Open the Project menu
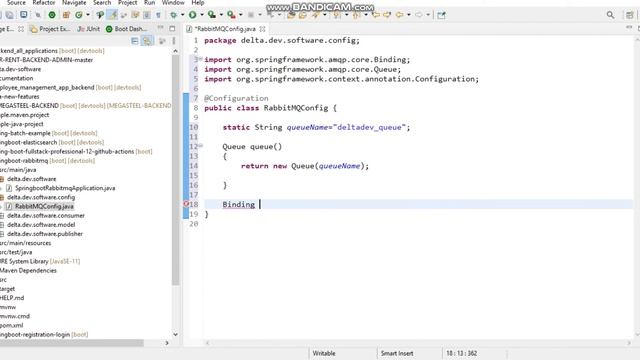The image size is (640, 360). pos(127,3)
